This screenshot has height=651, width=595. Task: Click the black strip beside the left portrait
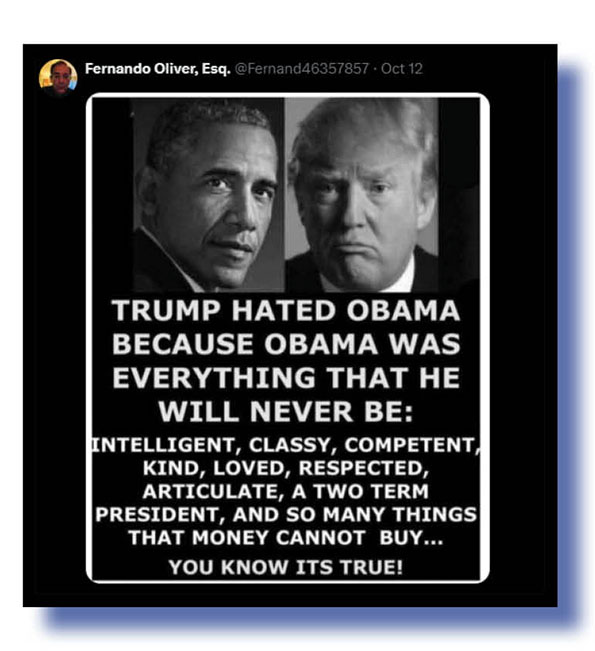click(112, 195)
